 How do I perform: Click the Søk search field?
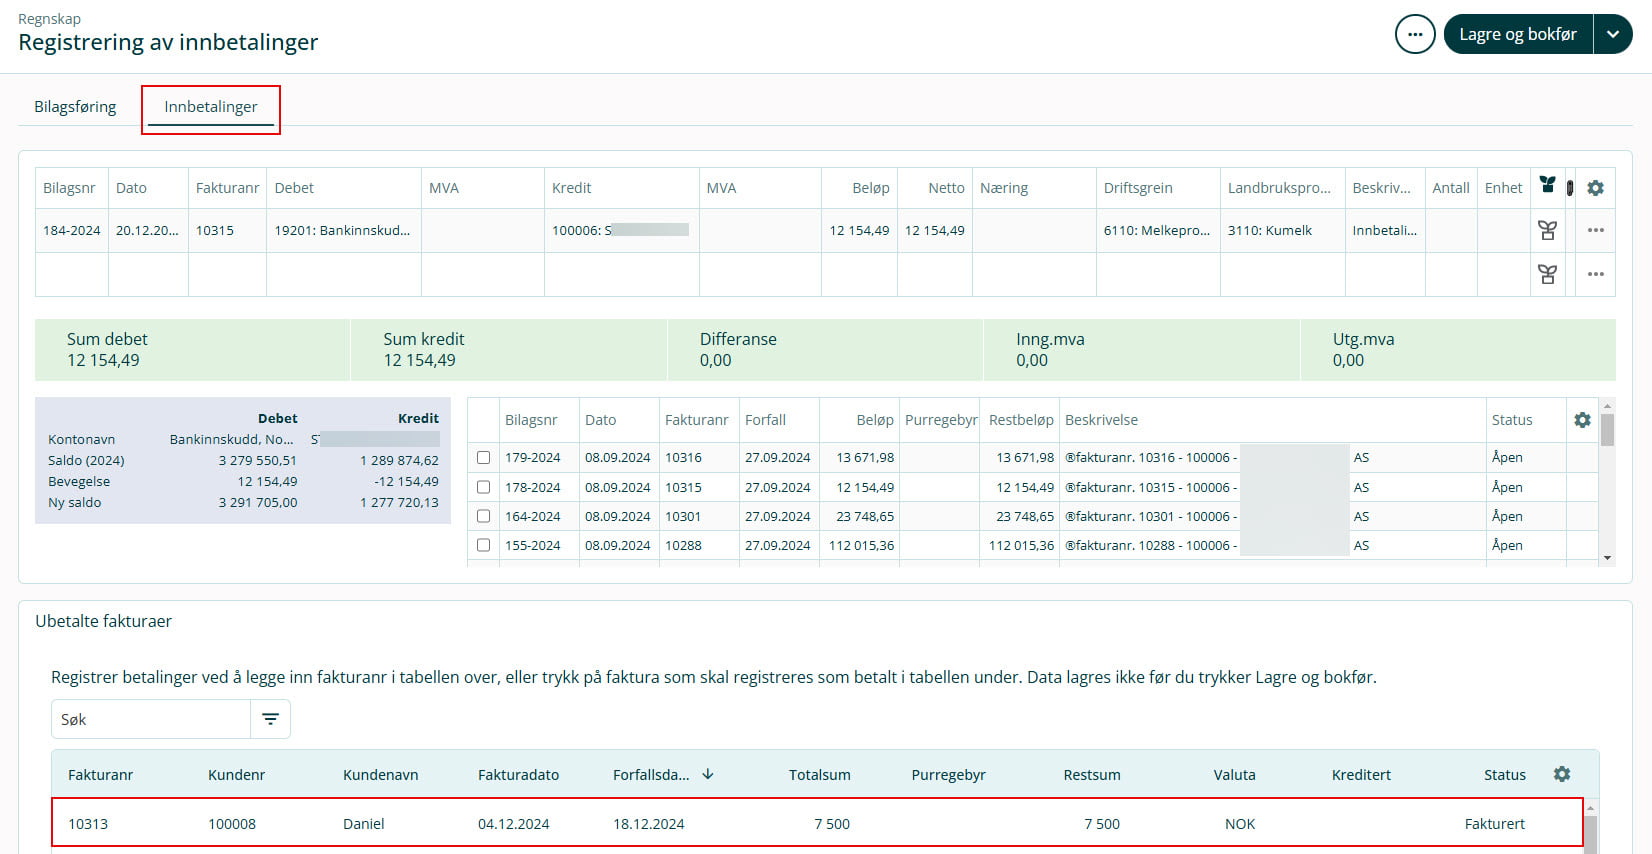pyautogui.click(x=150, y=719)
